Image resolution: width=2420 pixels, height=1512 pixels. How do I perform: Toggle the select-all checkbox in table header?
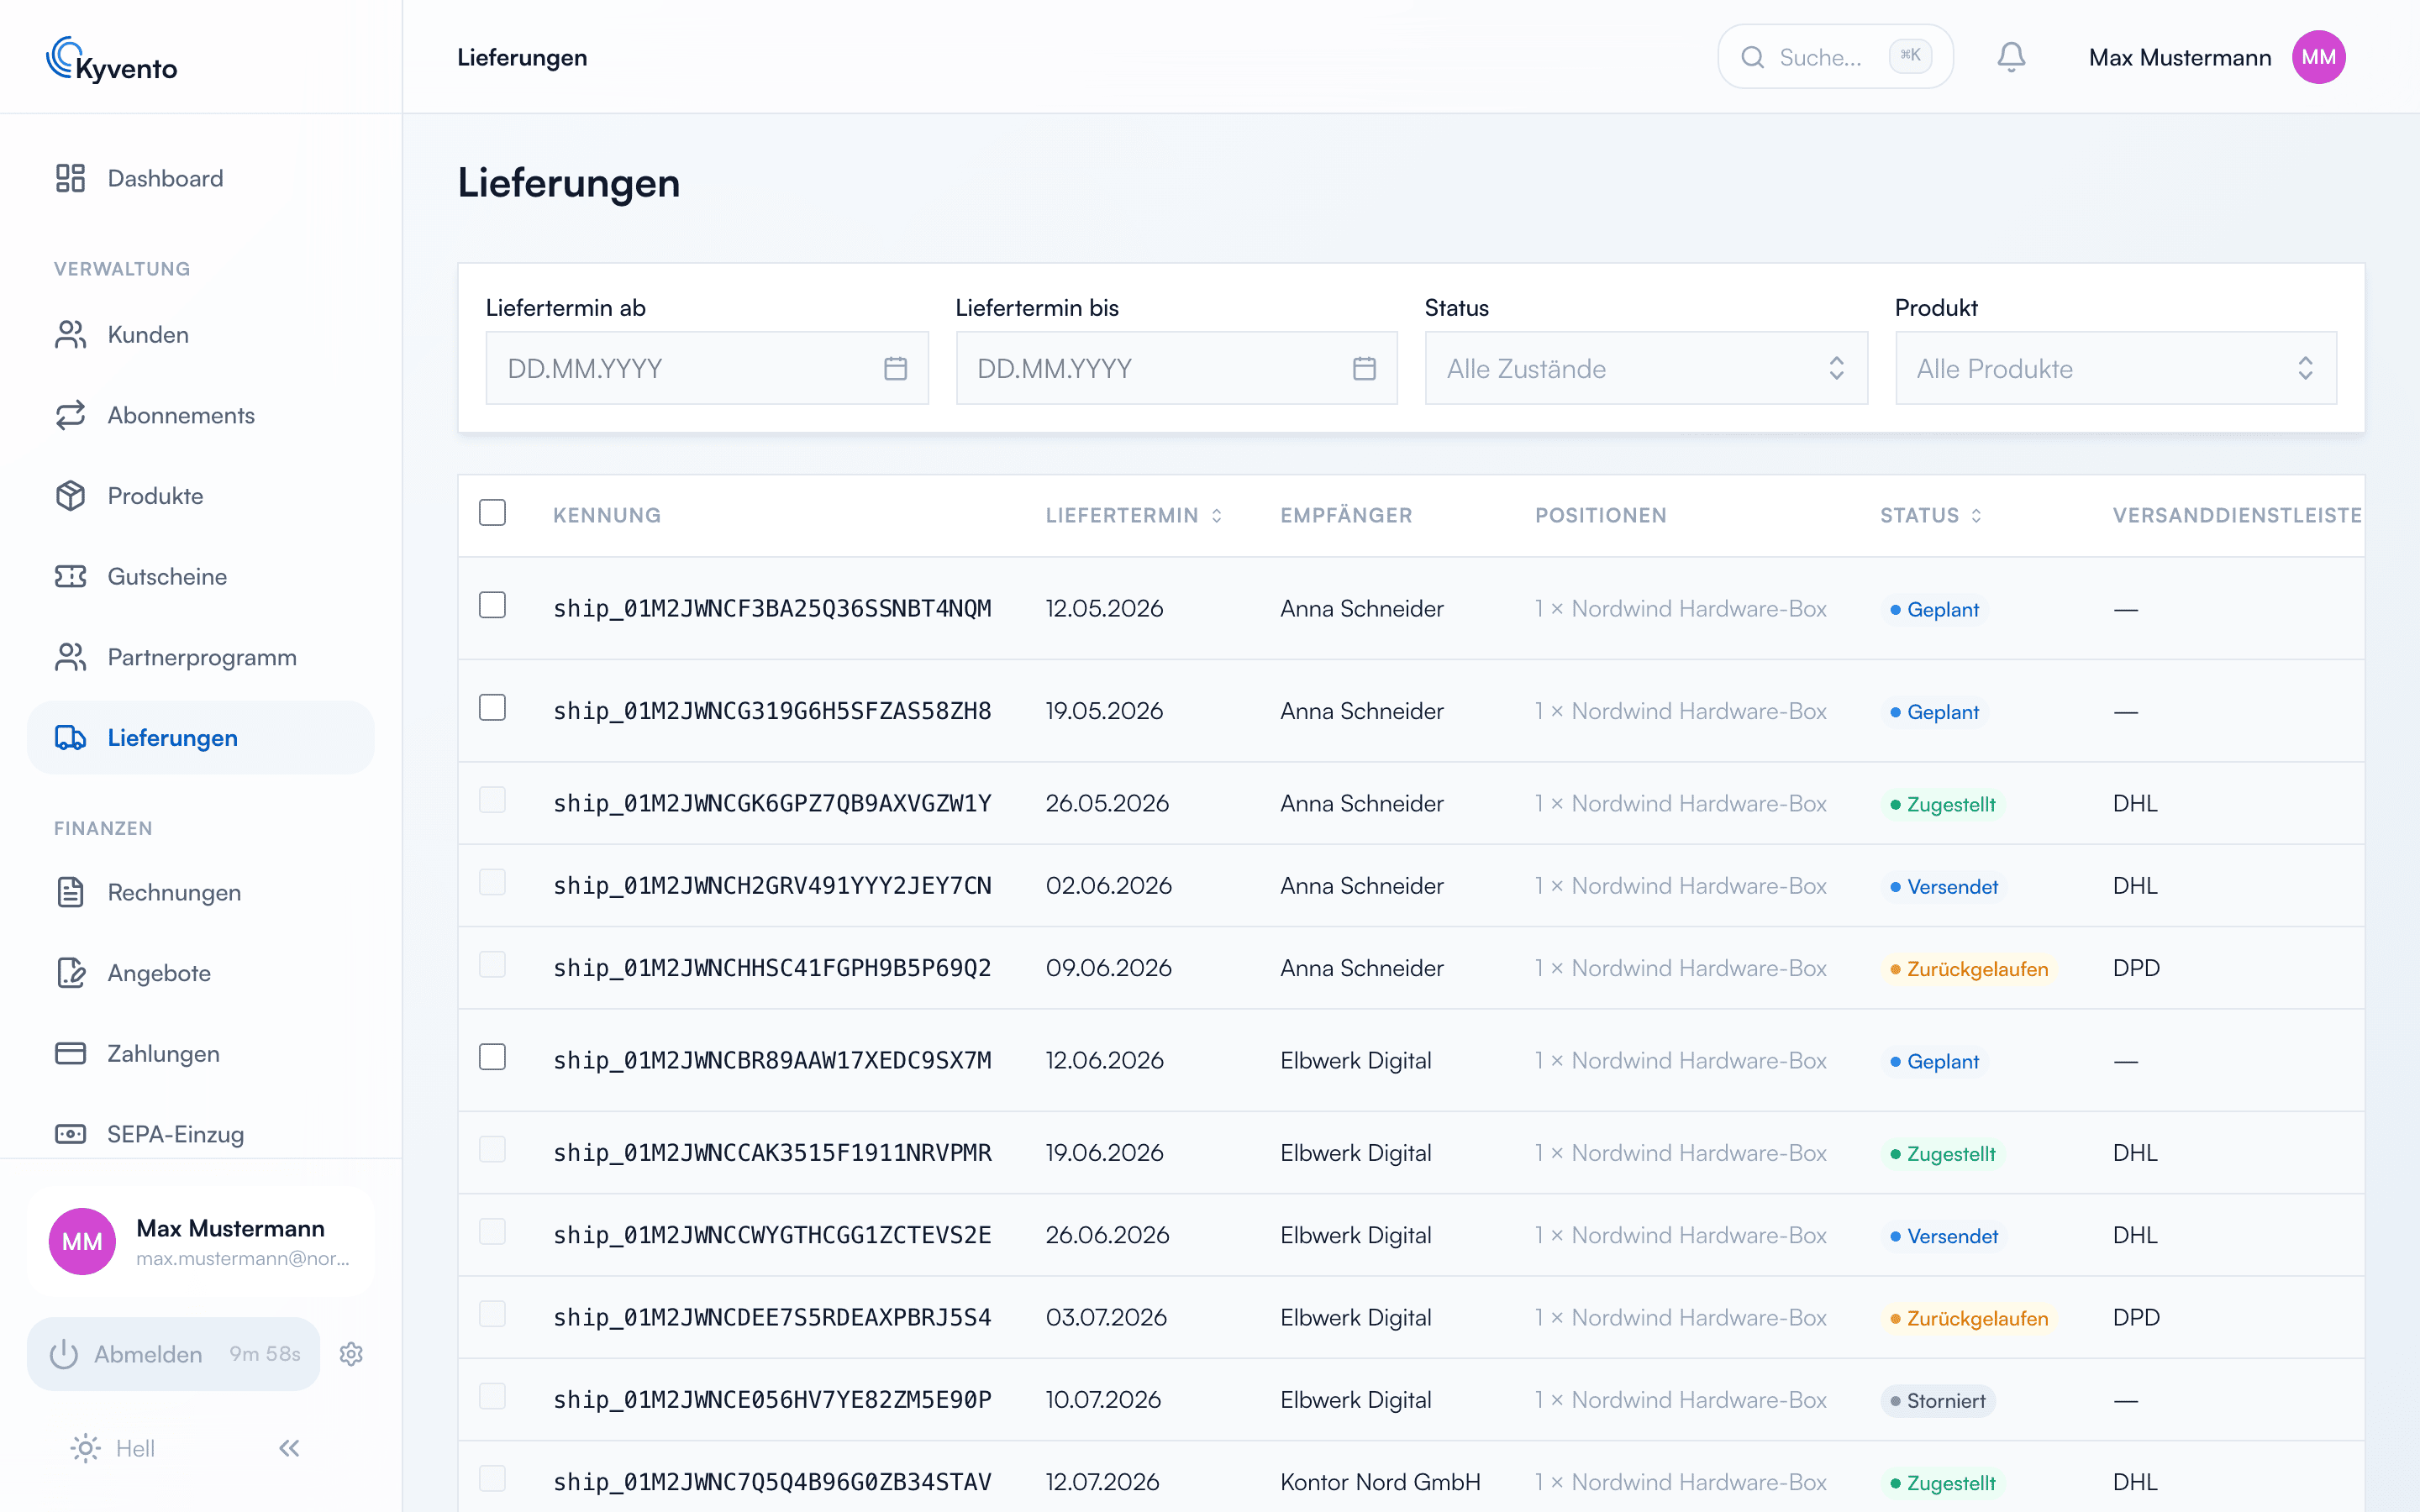492,513
